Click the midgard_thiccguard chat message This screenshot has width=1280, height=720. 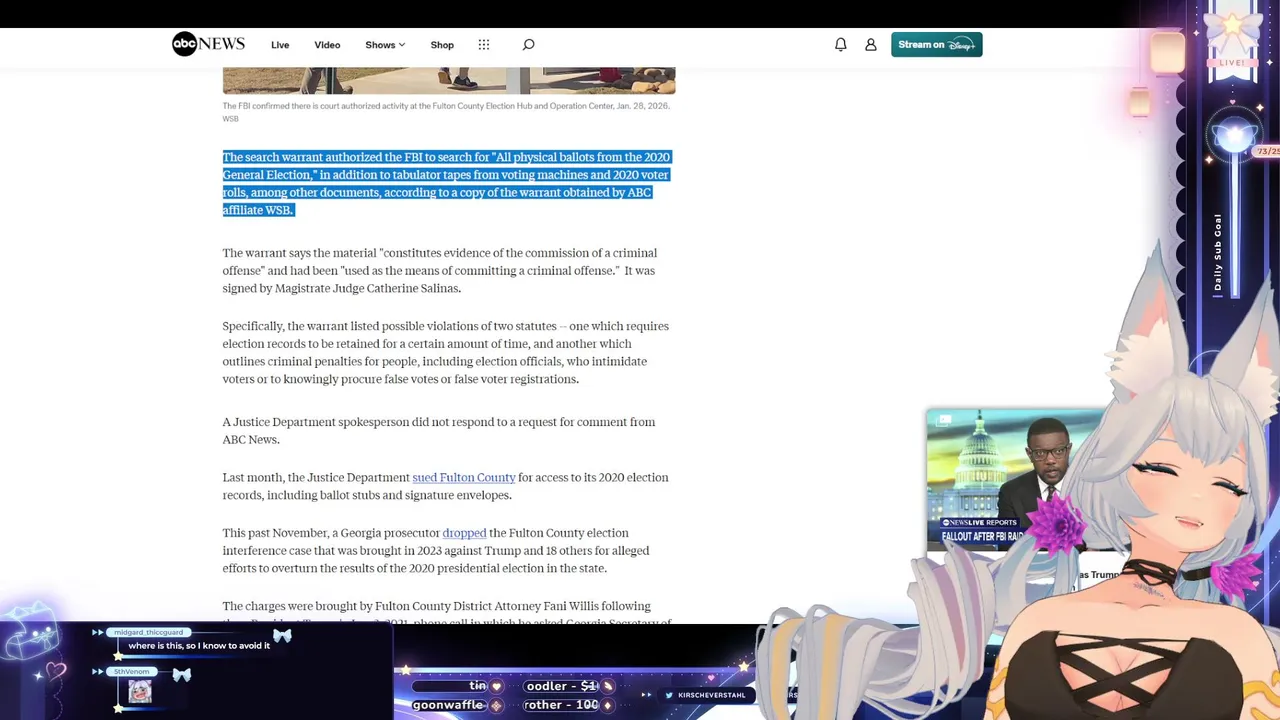(x=199, y=645)
